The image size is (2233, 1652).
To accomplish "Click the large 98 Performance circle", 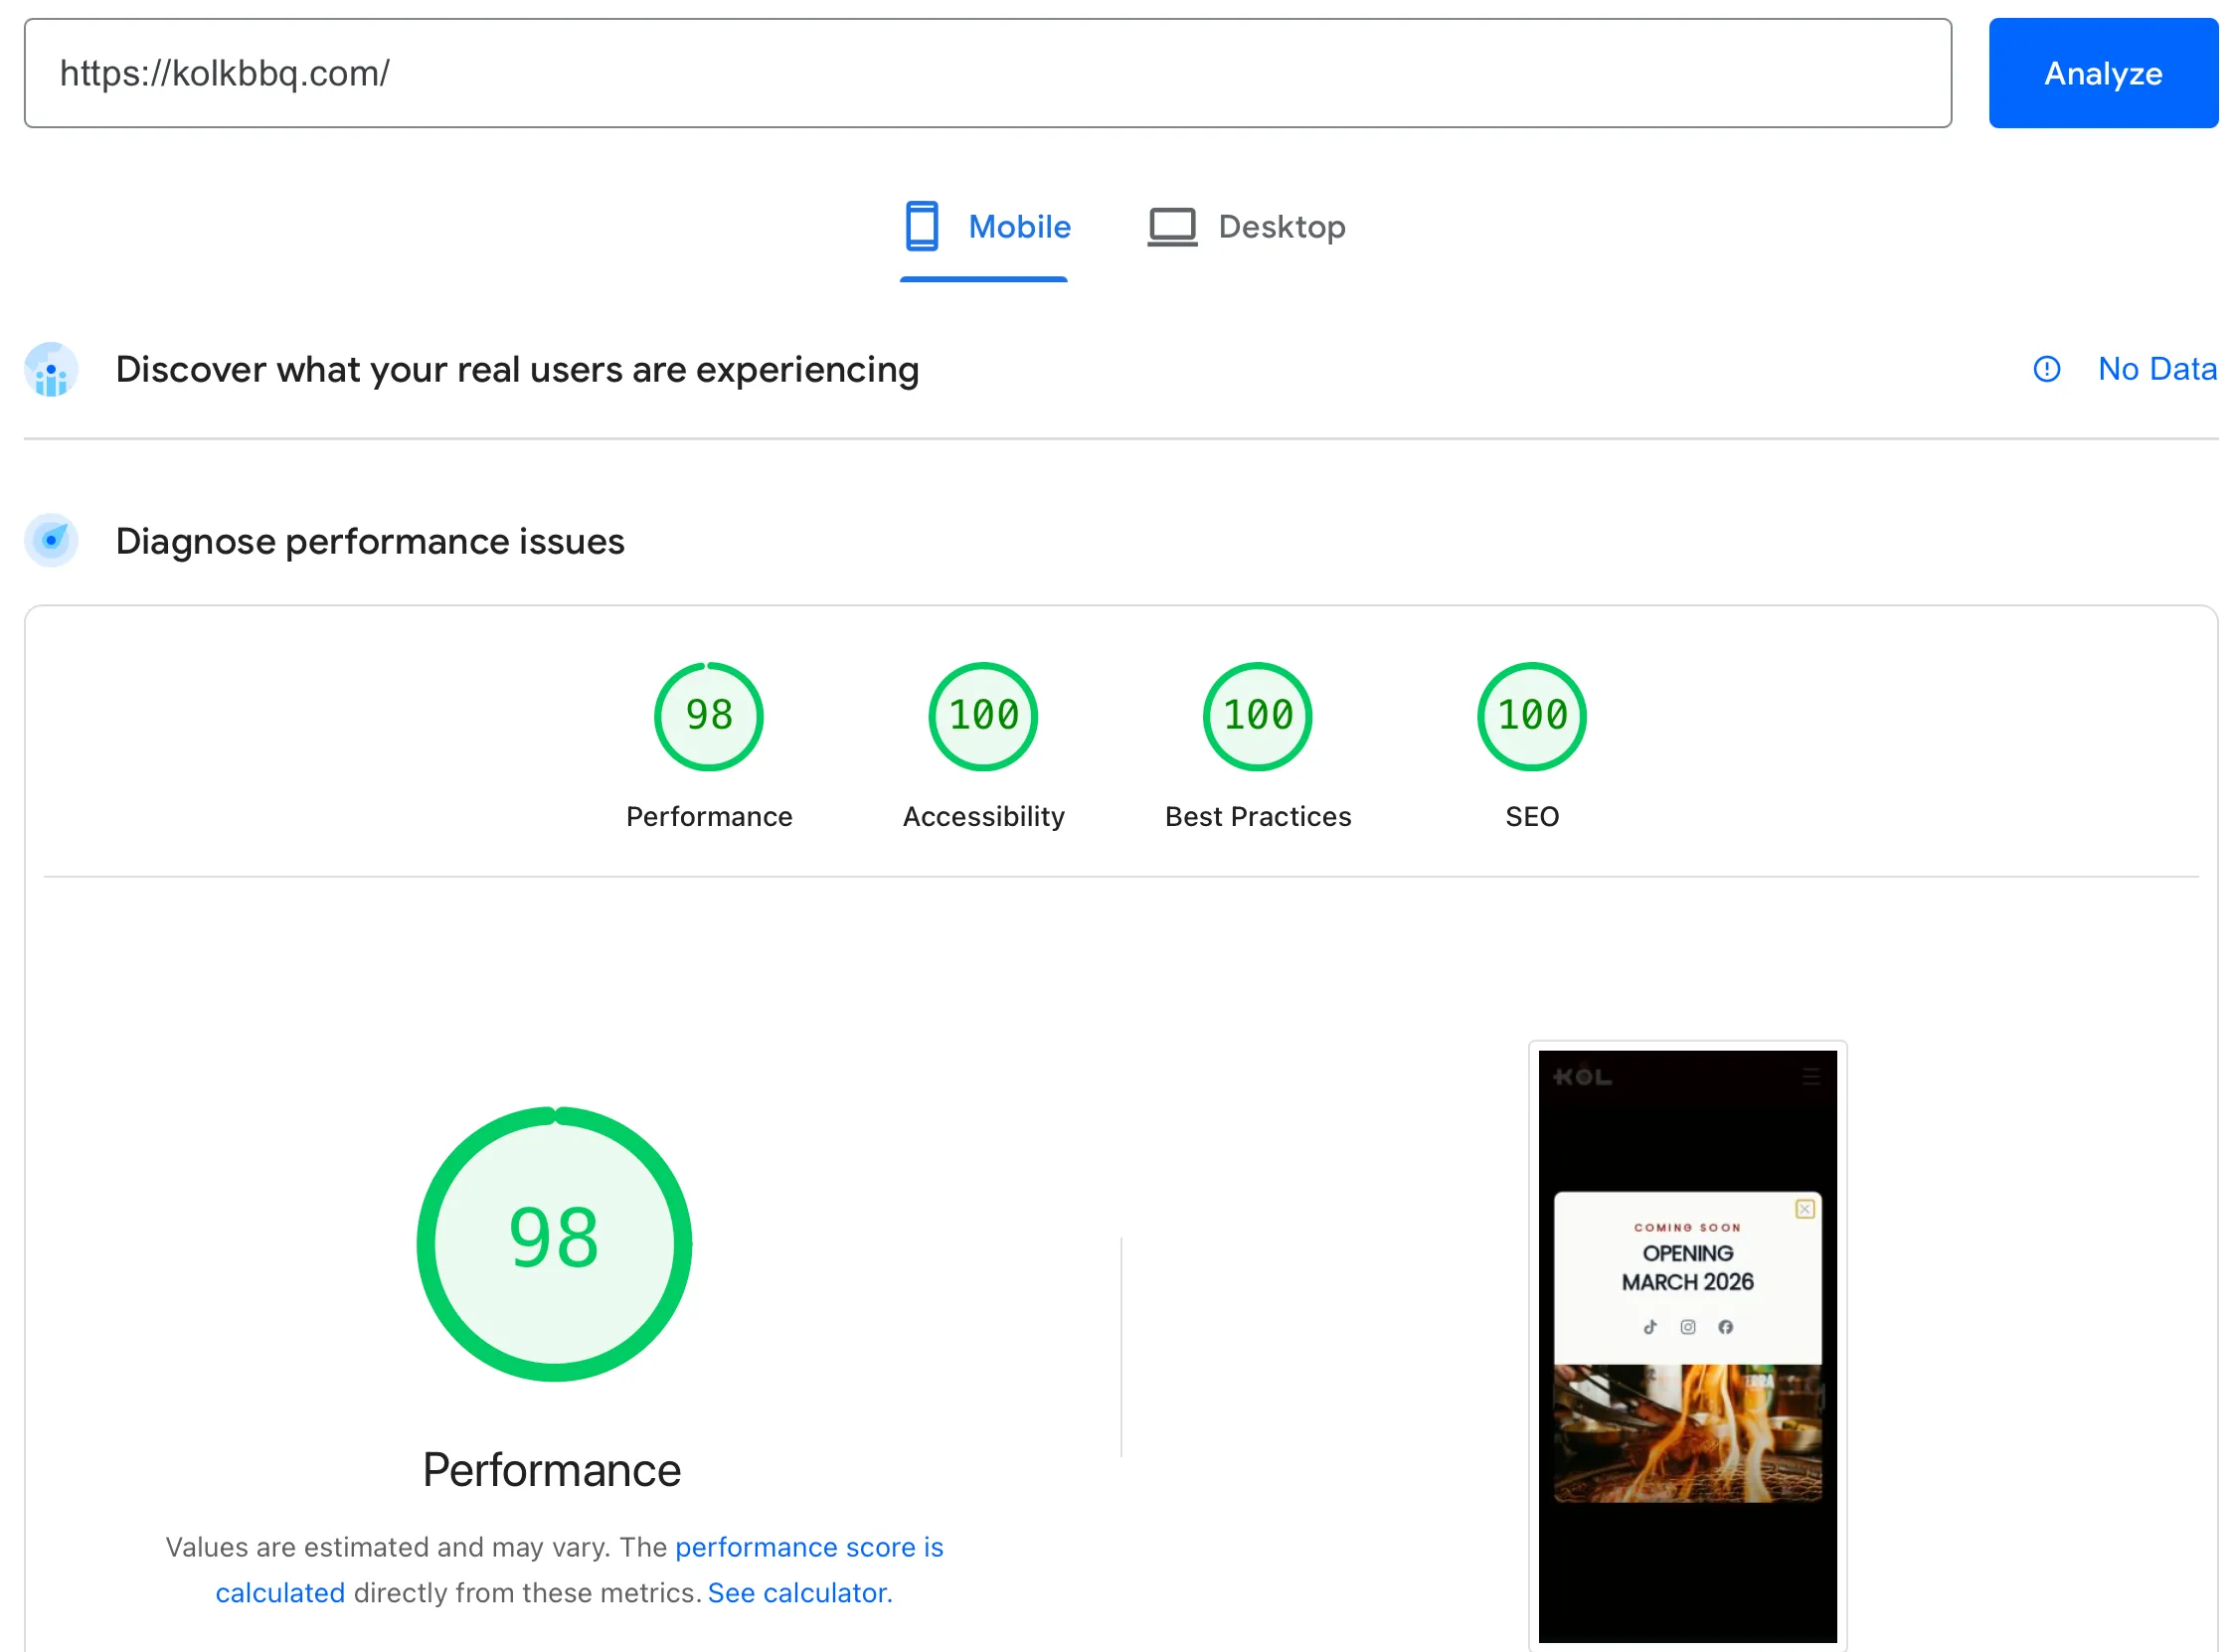I will click(x=553, y=1242).
